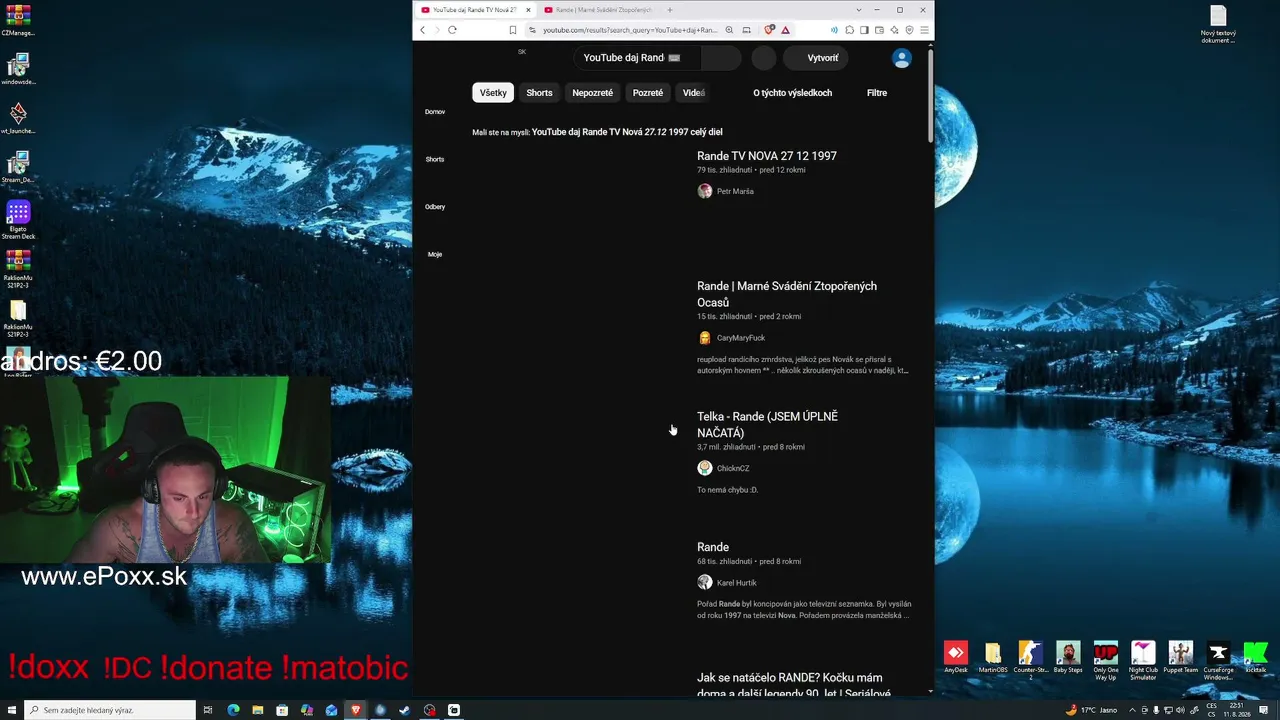The image size is (1280, 720).
Task: Open the video 'Rande TV NOVA 27 12 1997'
Action: coord(767,156)
